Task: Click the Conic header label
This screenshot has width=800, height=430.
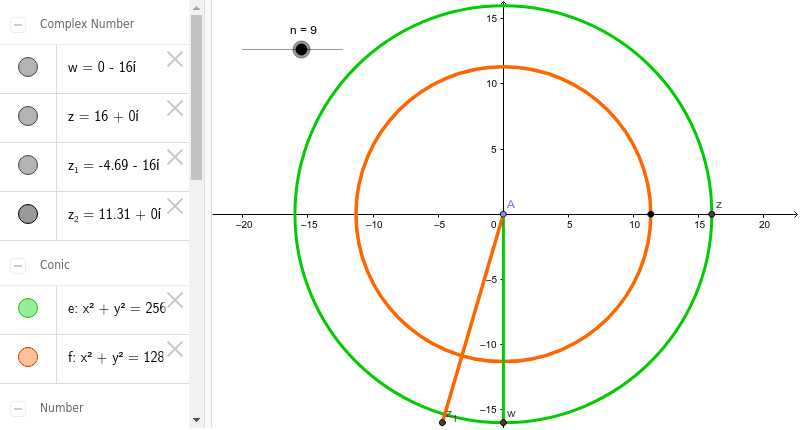Action: pos(55,265)
